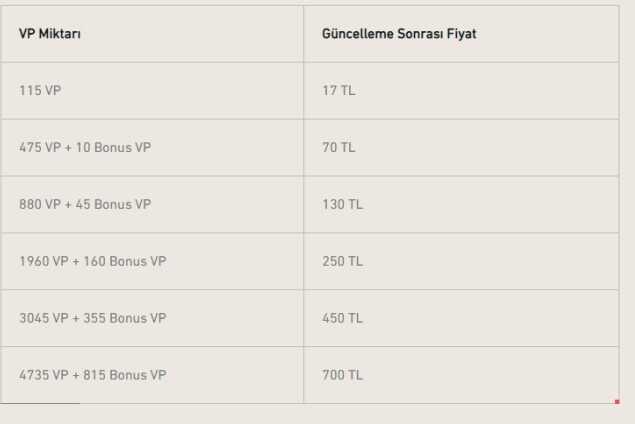Select the '700 TL' price cell
635x424 pixels.
[342, 376]
